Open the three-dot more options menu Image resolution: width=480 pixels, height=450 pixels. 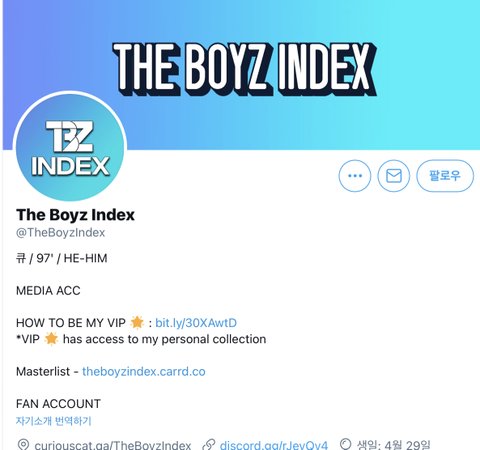355,176
